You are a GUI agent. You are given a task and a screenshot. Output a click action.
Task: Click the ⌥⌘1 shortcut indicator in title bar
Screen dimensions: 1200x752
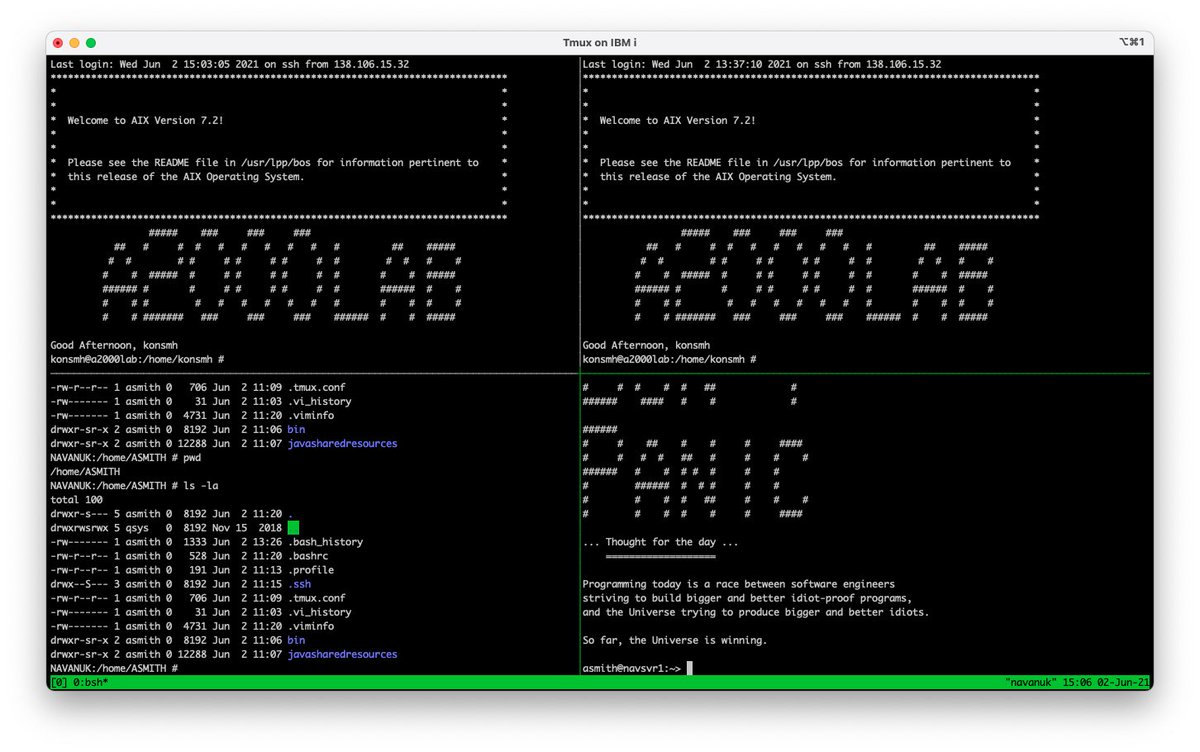(1131, 43)
